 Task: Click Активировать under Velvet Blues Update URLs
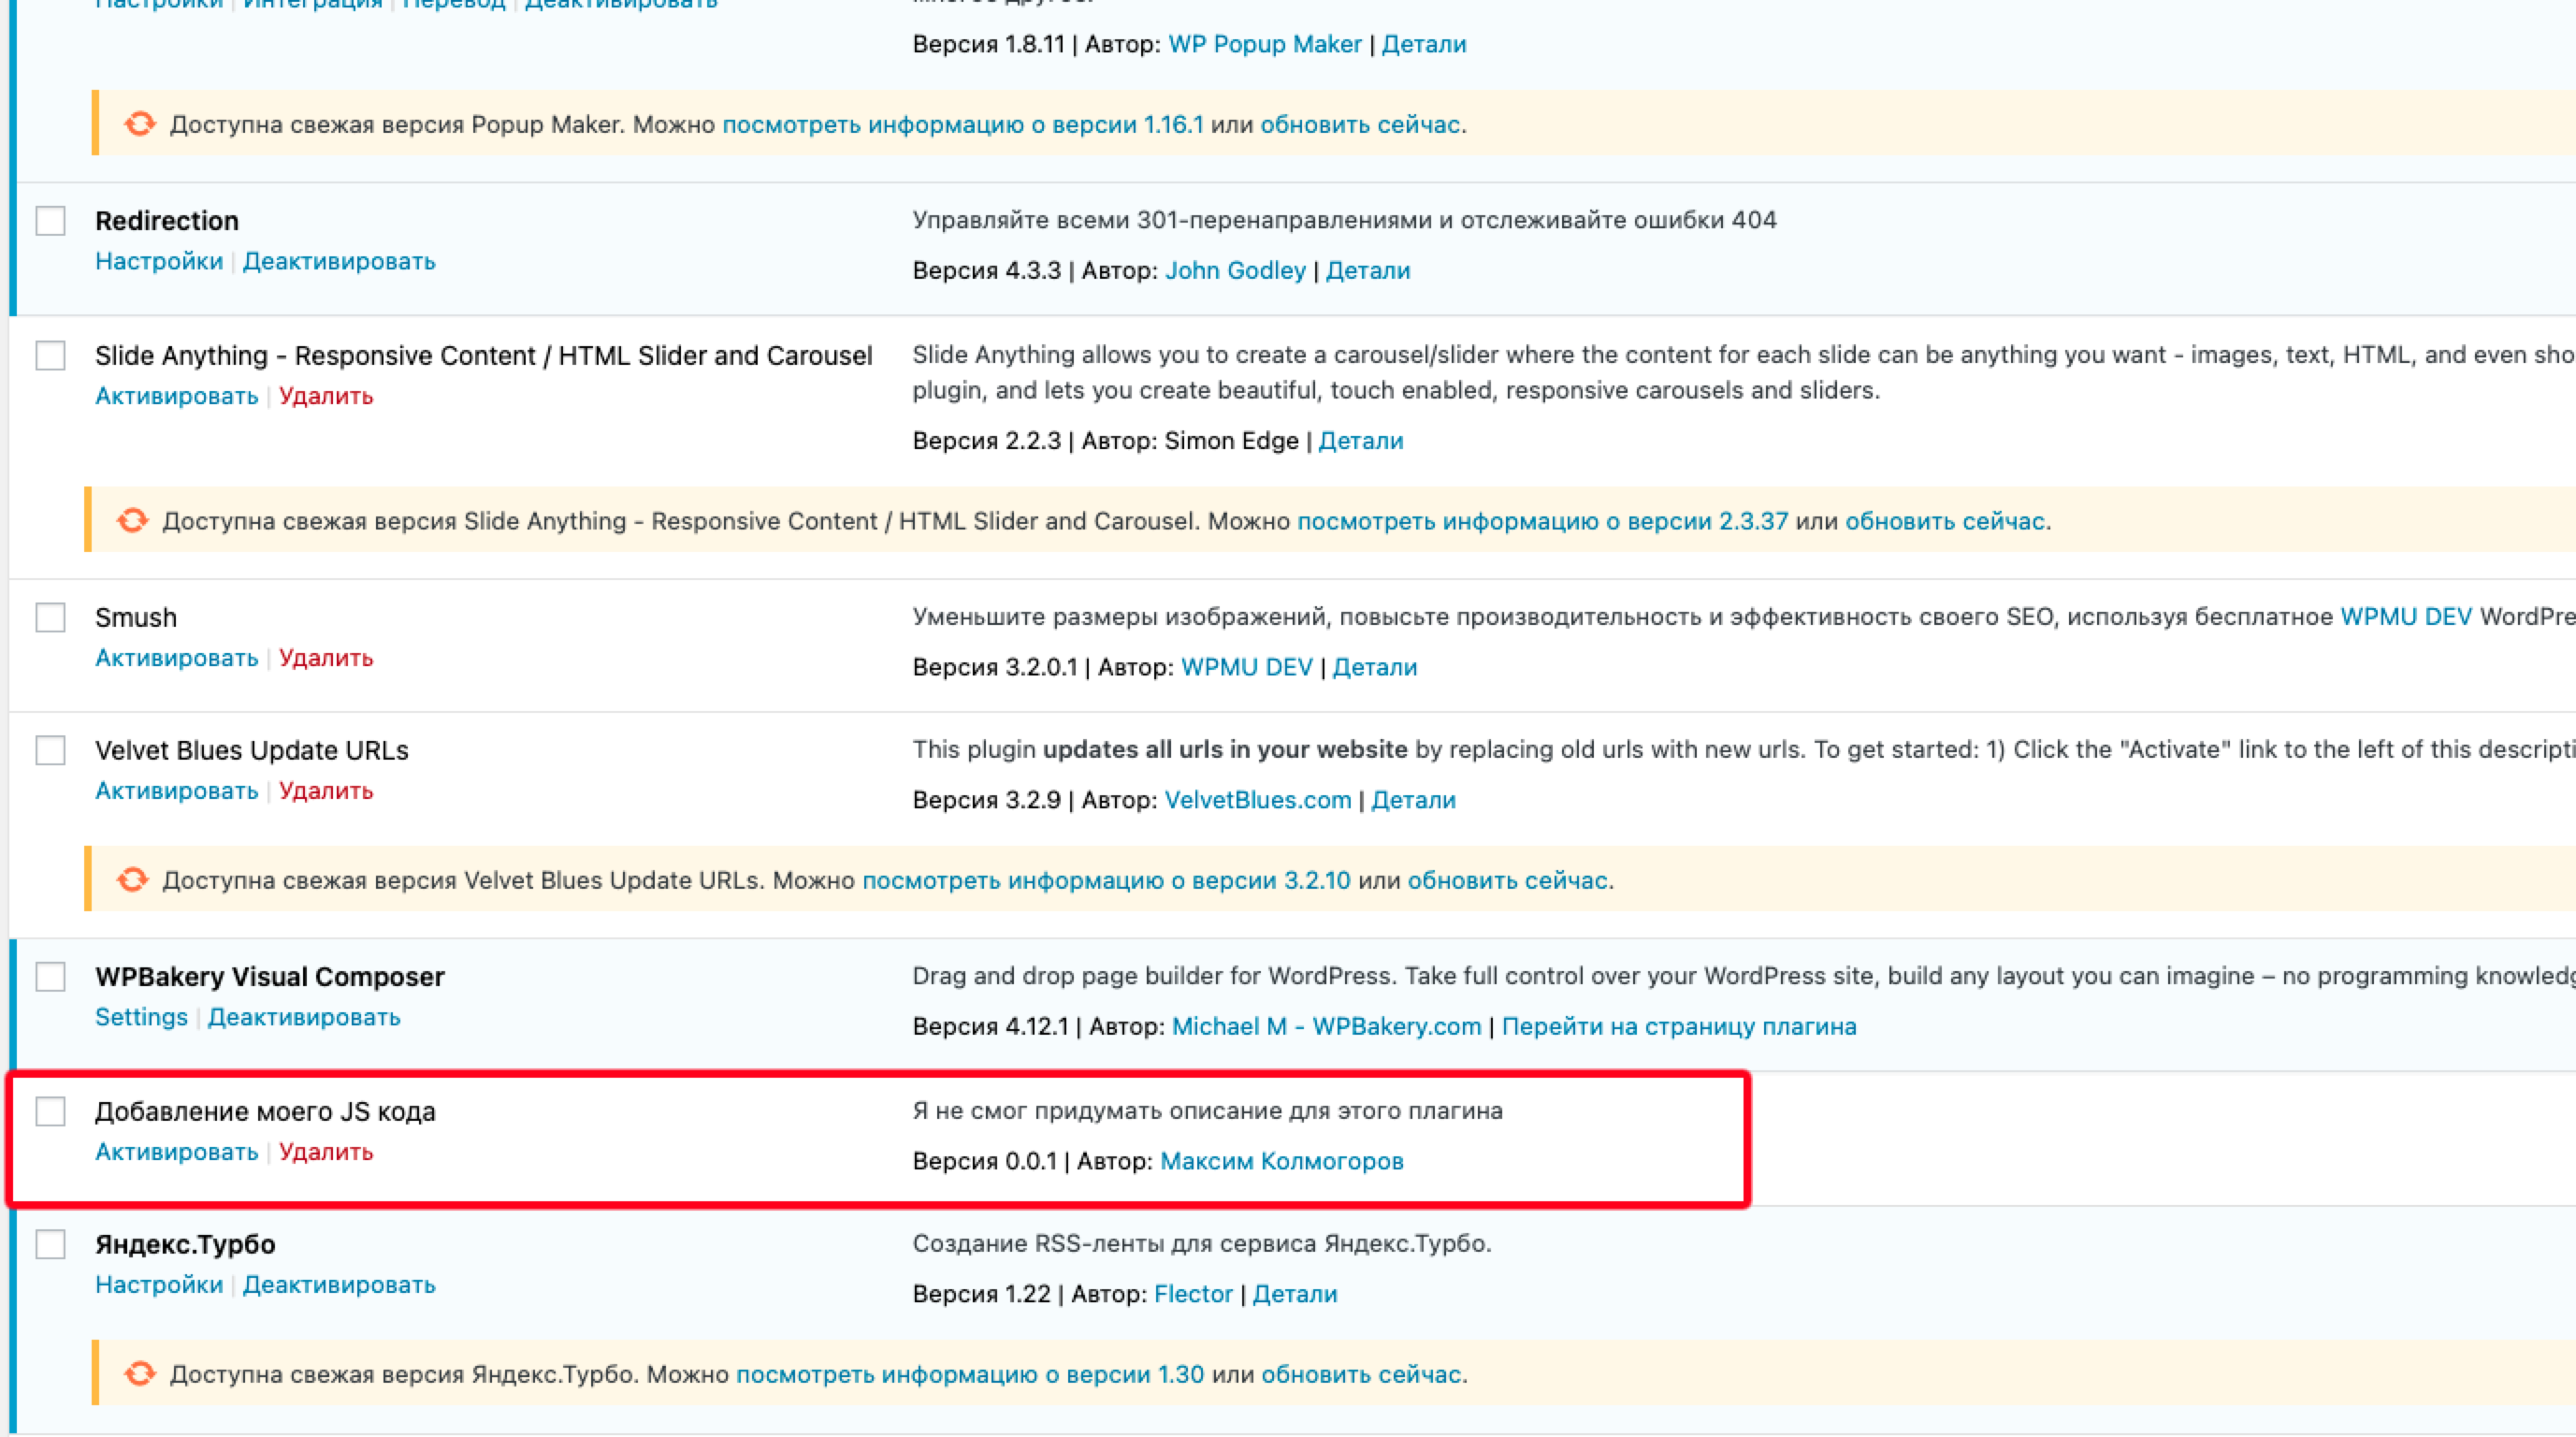pos(177,791)
